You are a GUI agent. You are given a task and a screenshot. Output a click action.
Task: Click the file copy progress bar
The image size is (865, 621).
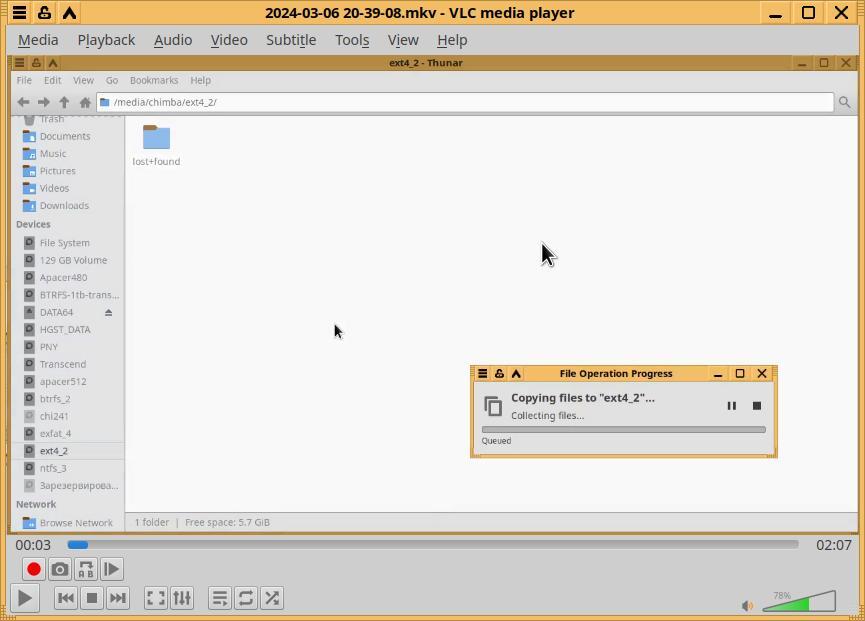point(623,430)
